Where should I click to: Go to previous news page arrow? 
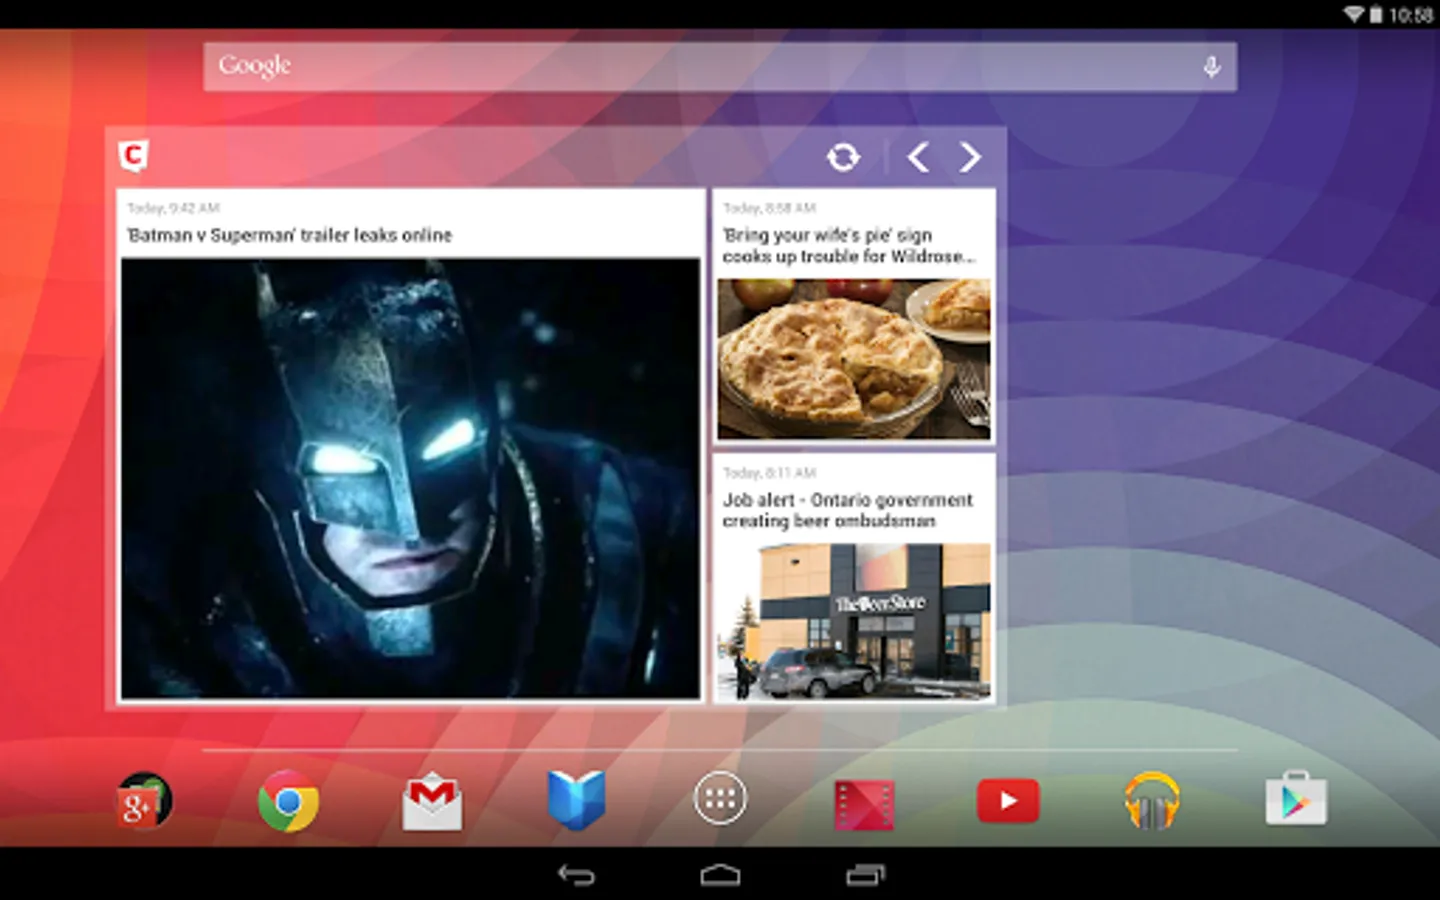(917, 157)
